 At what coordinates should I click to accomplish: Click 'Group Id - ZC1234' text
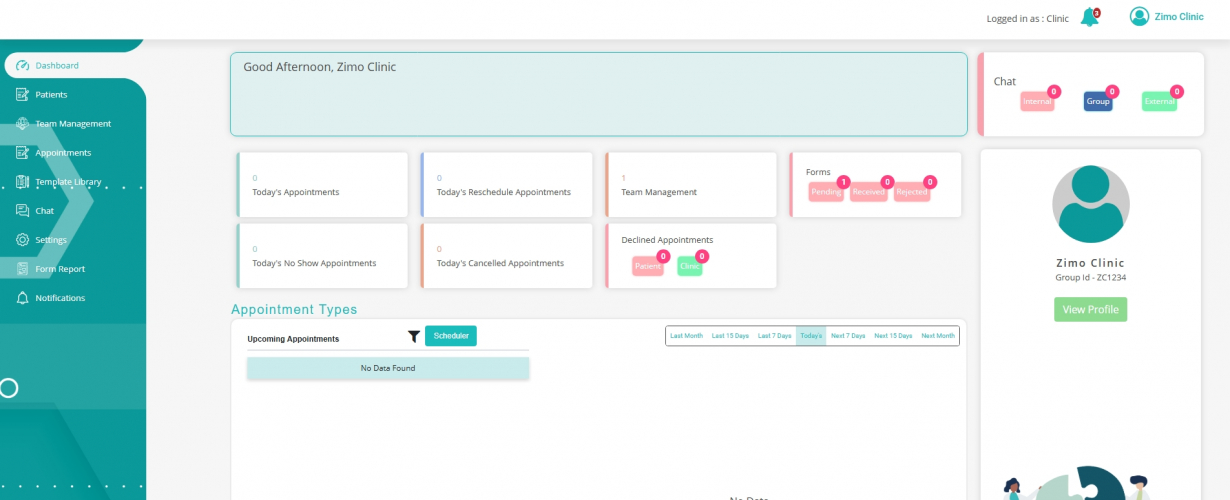pyautogui.click(x=1090, y=277)
